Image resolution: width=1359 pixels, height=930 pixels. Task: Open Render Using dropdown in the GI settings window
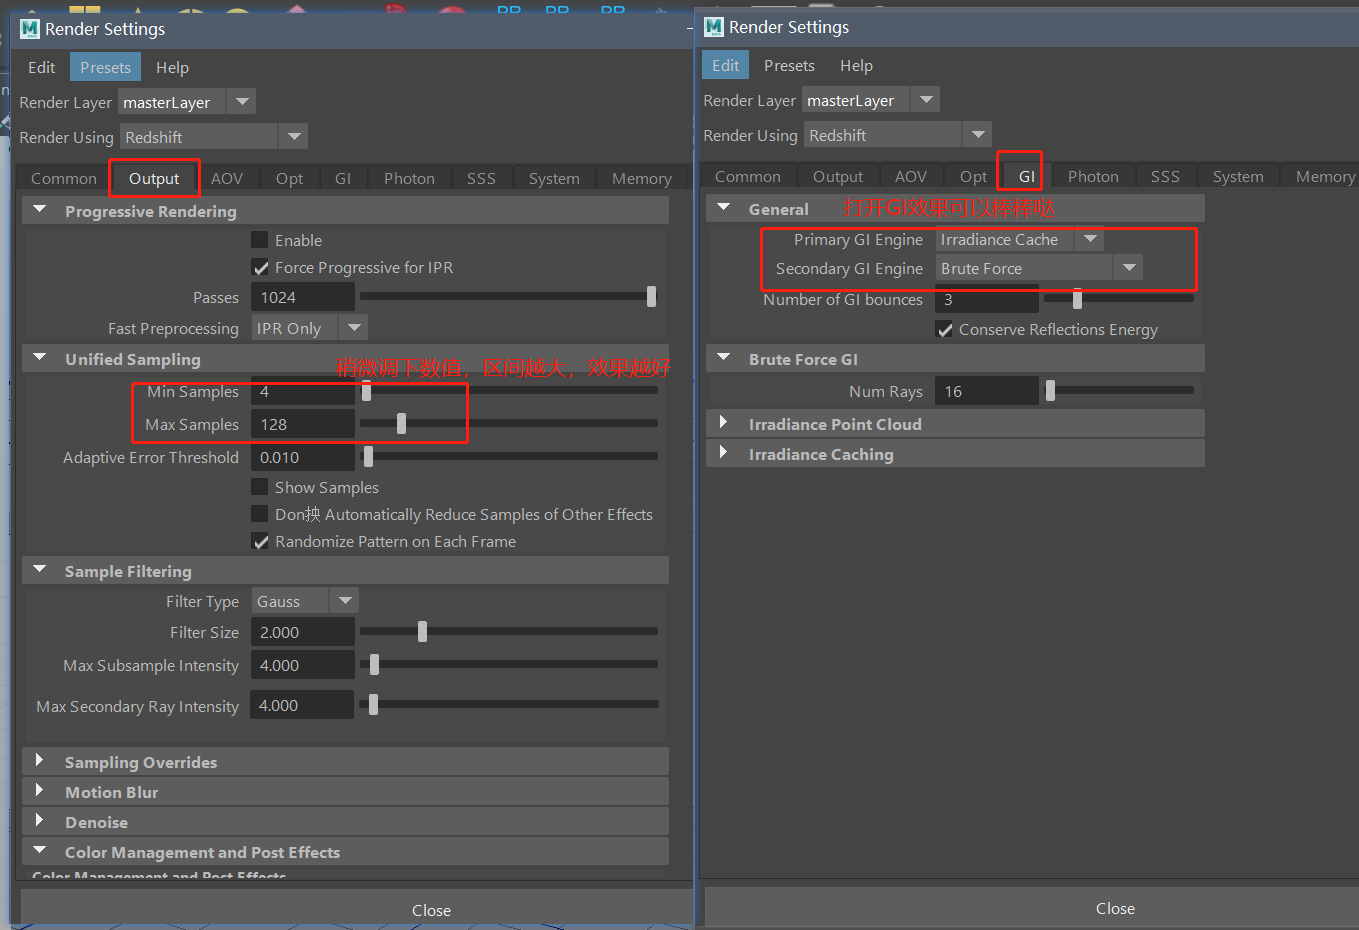coord(898,135)
